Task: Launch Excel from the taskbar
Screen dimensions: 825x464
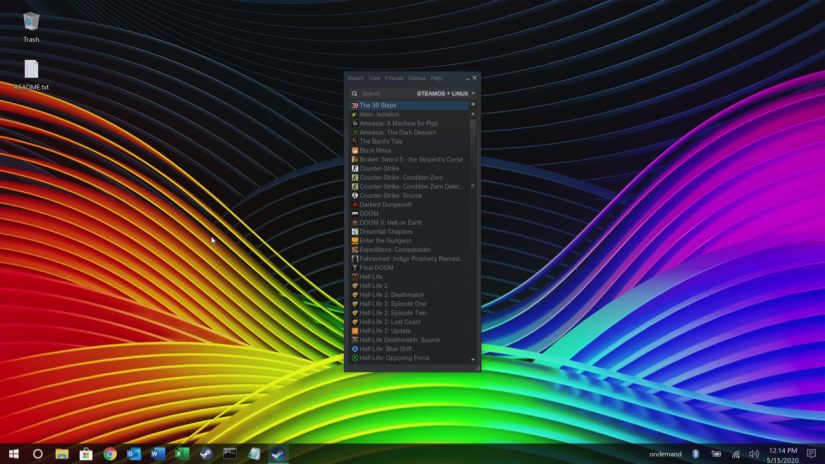Action: (182, 454)
